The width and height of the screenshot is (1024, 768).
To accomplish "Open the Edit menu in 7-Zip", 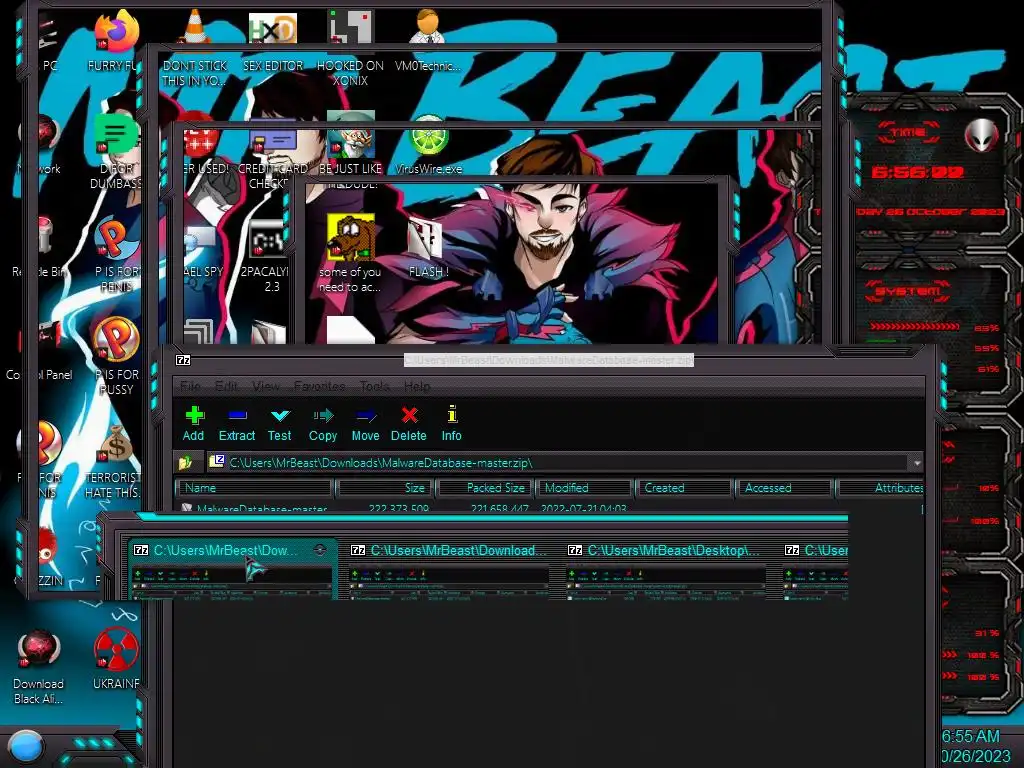I will click(226, 386).
